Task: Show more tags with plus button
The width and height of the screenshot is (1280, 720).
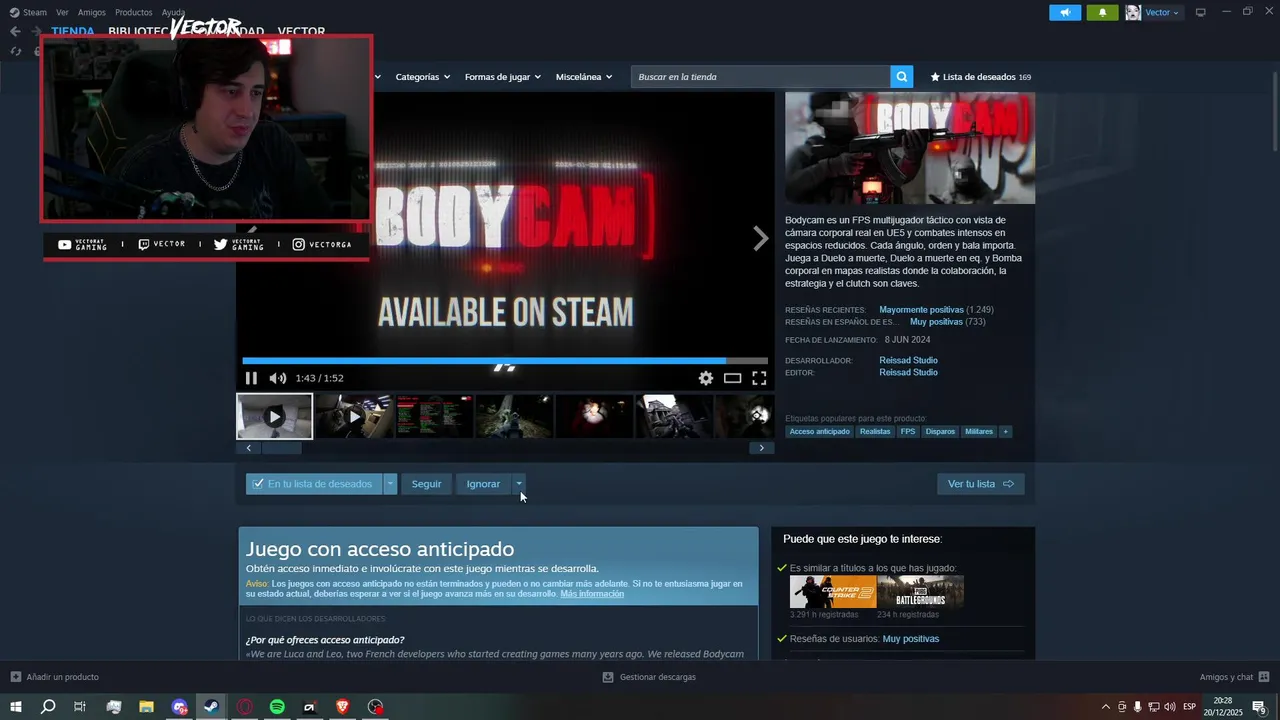Action: tap(1005, 432)
